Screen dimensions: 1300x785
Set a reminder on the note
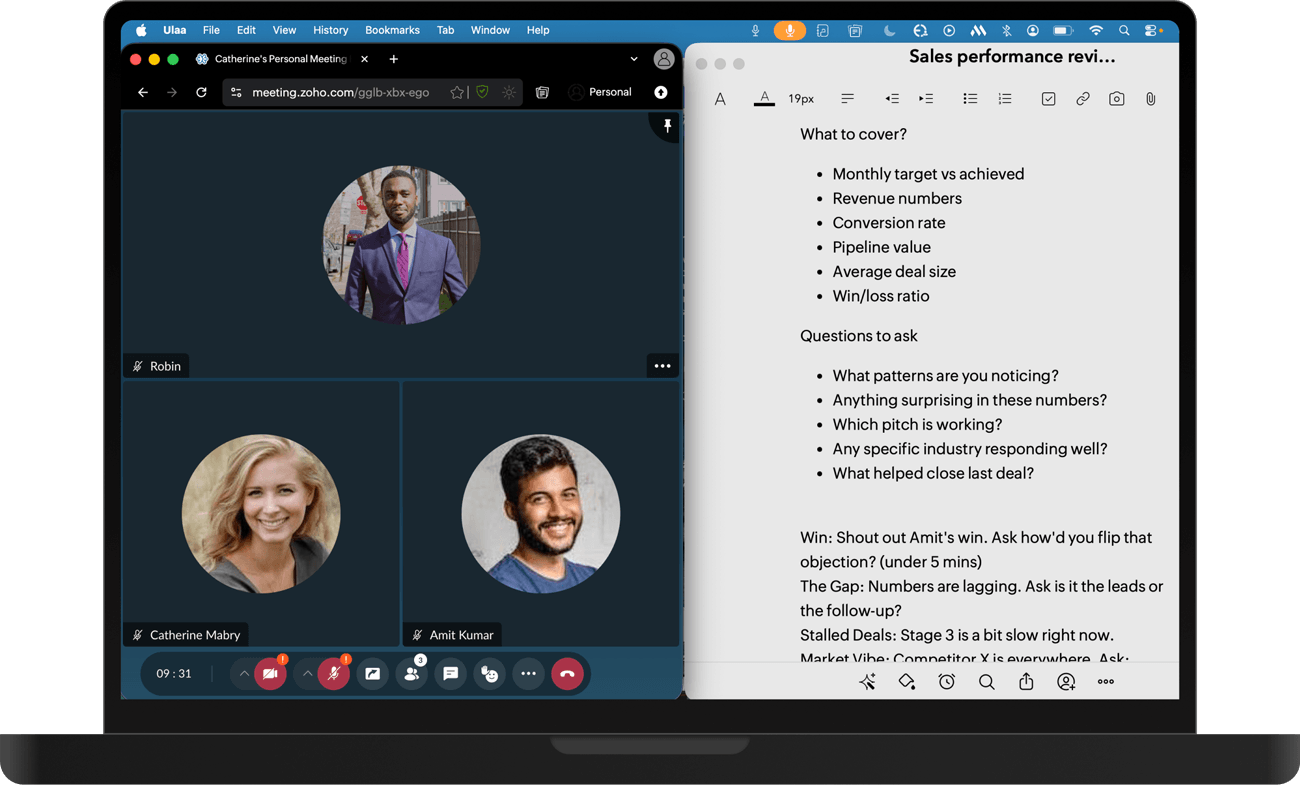pyautogui.click(x=946, y=681)
